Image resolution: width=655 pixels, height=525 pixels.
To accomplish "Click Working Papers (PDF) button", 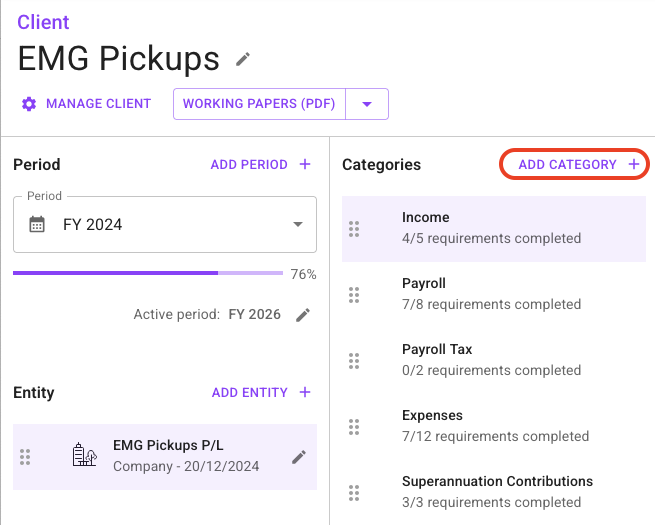I will [259, 104].
